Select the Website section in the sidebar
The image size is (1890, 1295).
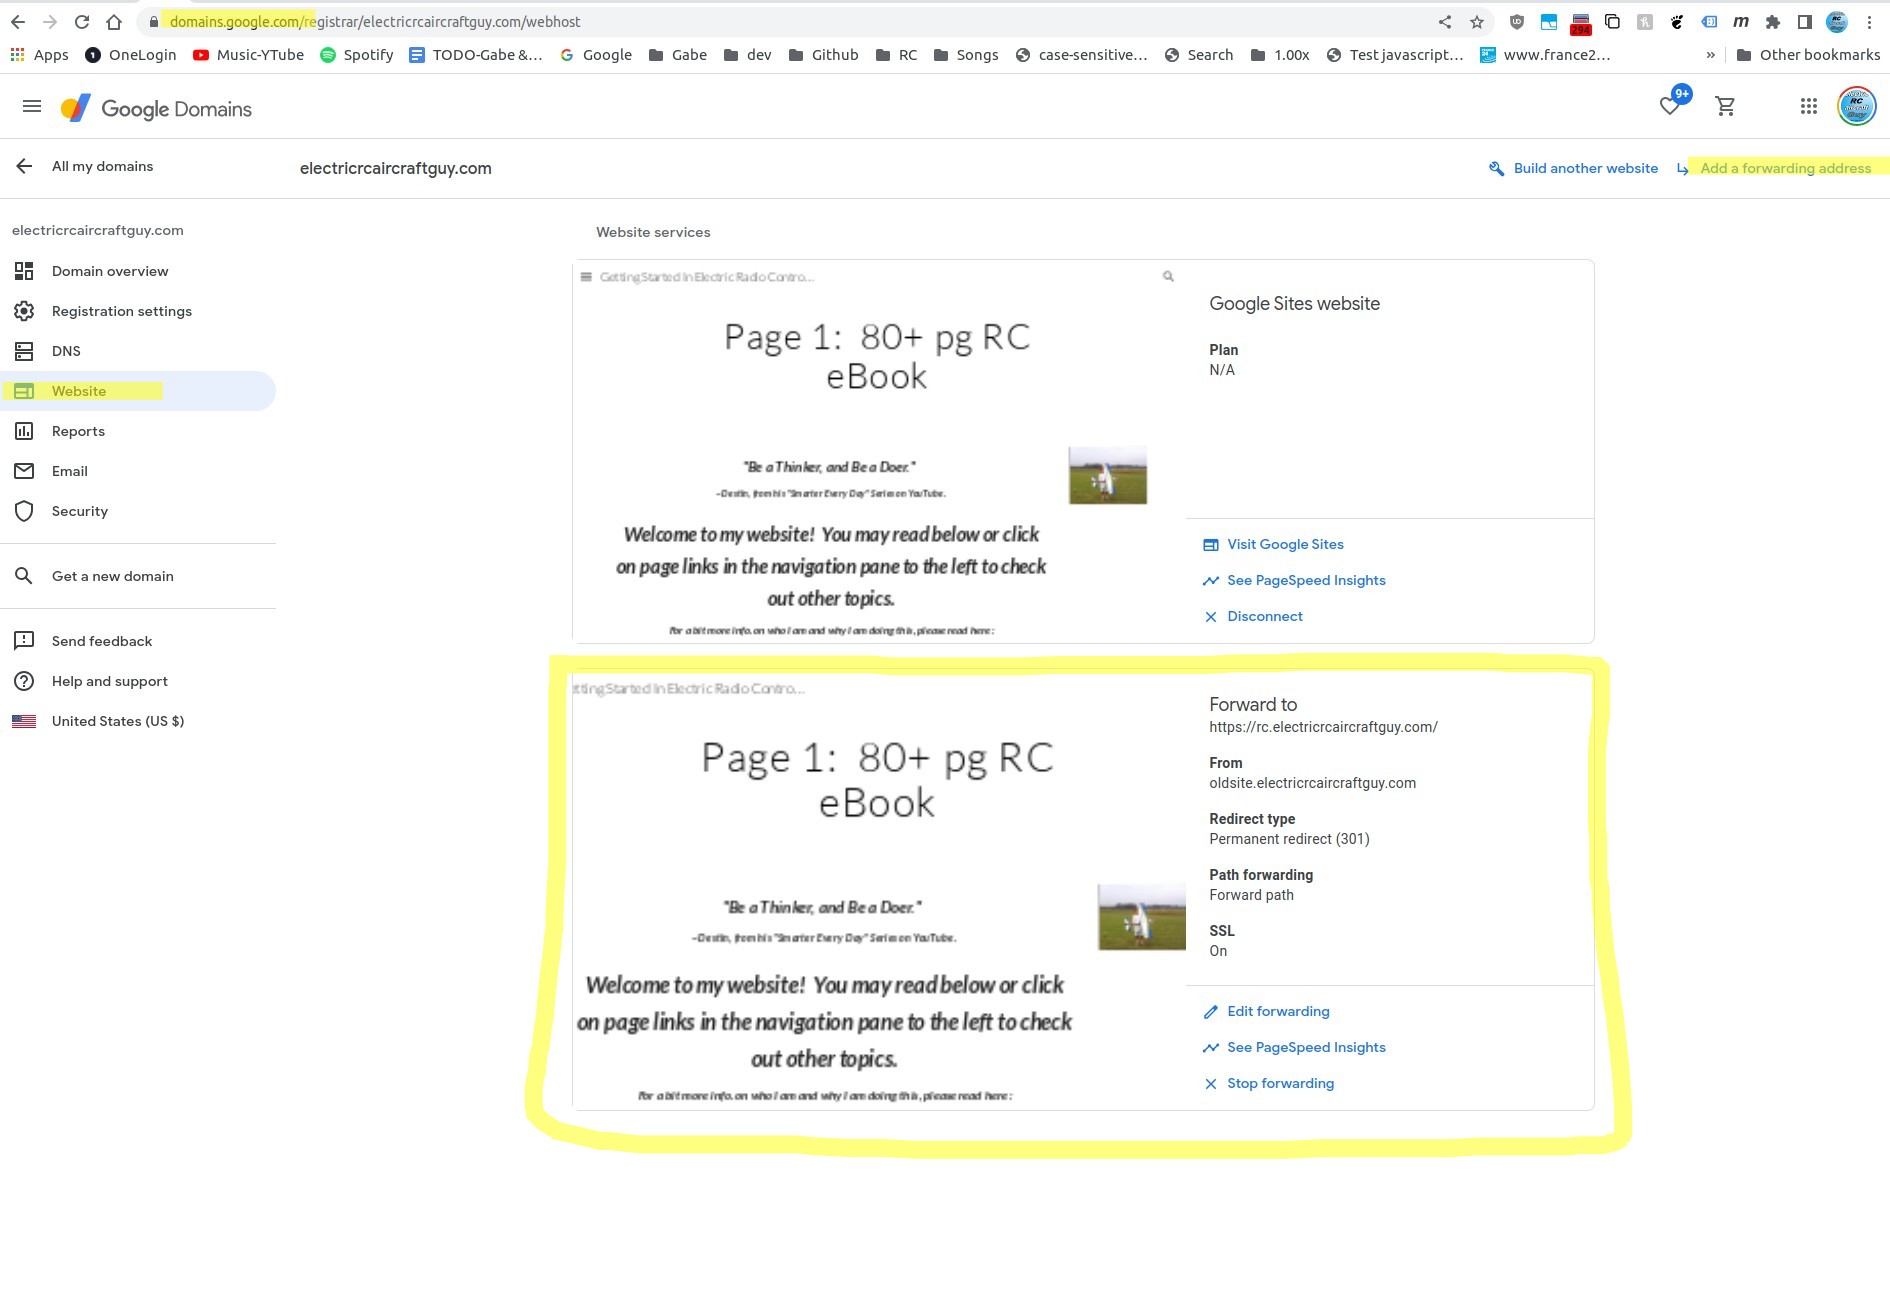79,391
